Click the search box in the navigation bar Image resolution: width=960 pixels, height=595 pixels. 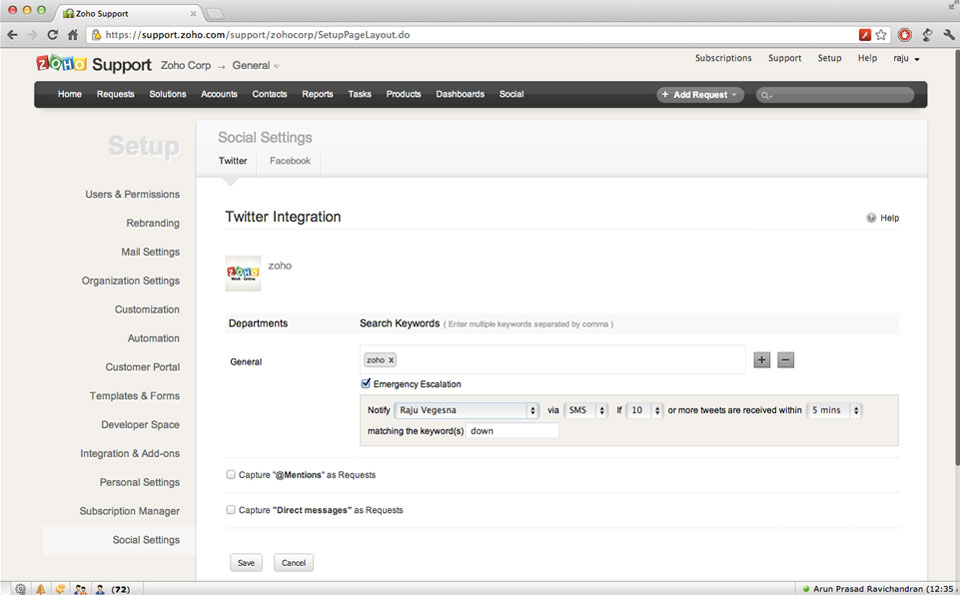coord(835,95)
